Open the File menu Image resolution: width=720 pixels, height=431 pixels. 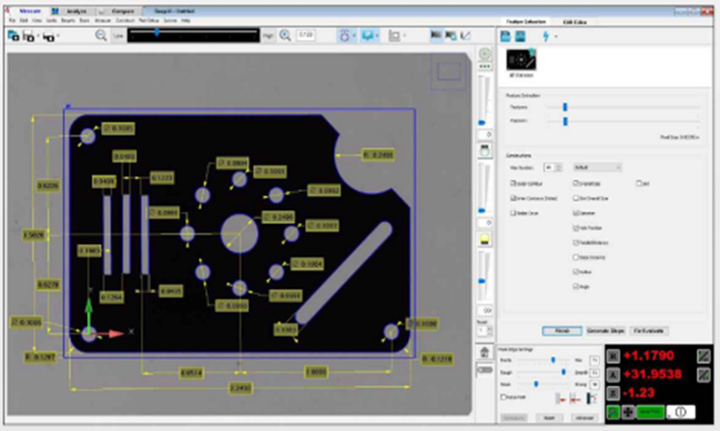point(12,21)
